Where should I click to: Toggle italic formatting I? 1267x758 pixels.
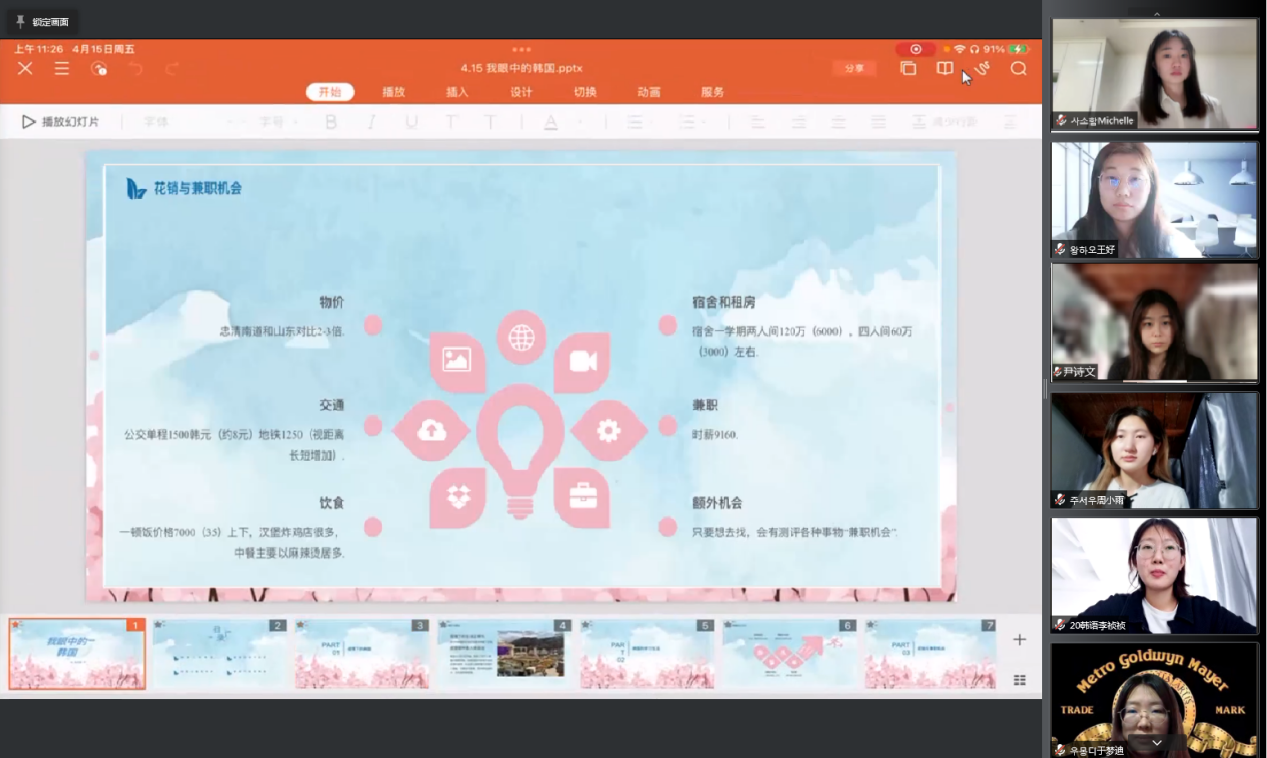coord(371,122)
